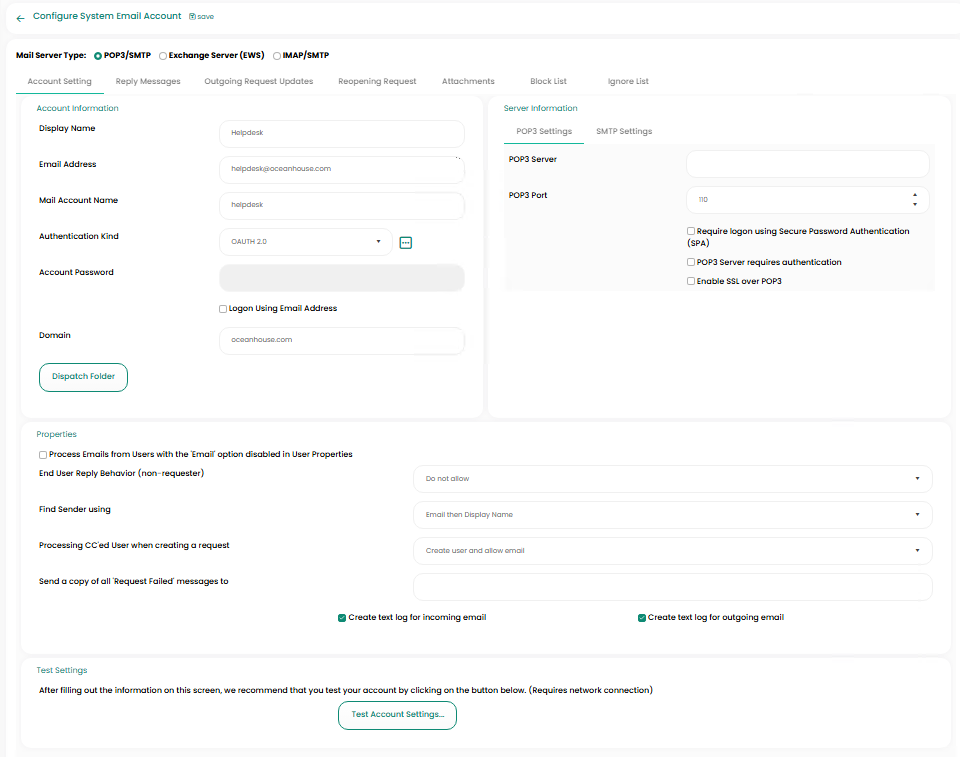Check POP3 Server requires authentication

691,263
